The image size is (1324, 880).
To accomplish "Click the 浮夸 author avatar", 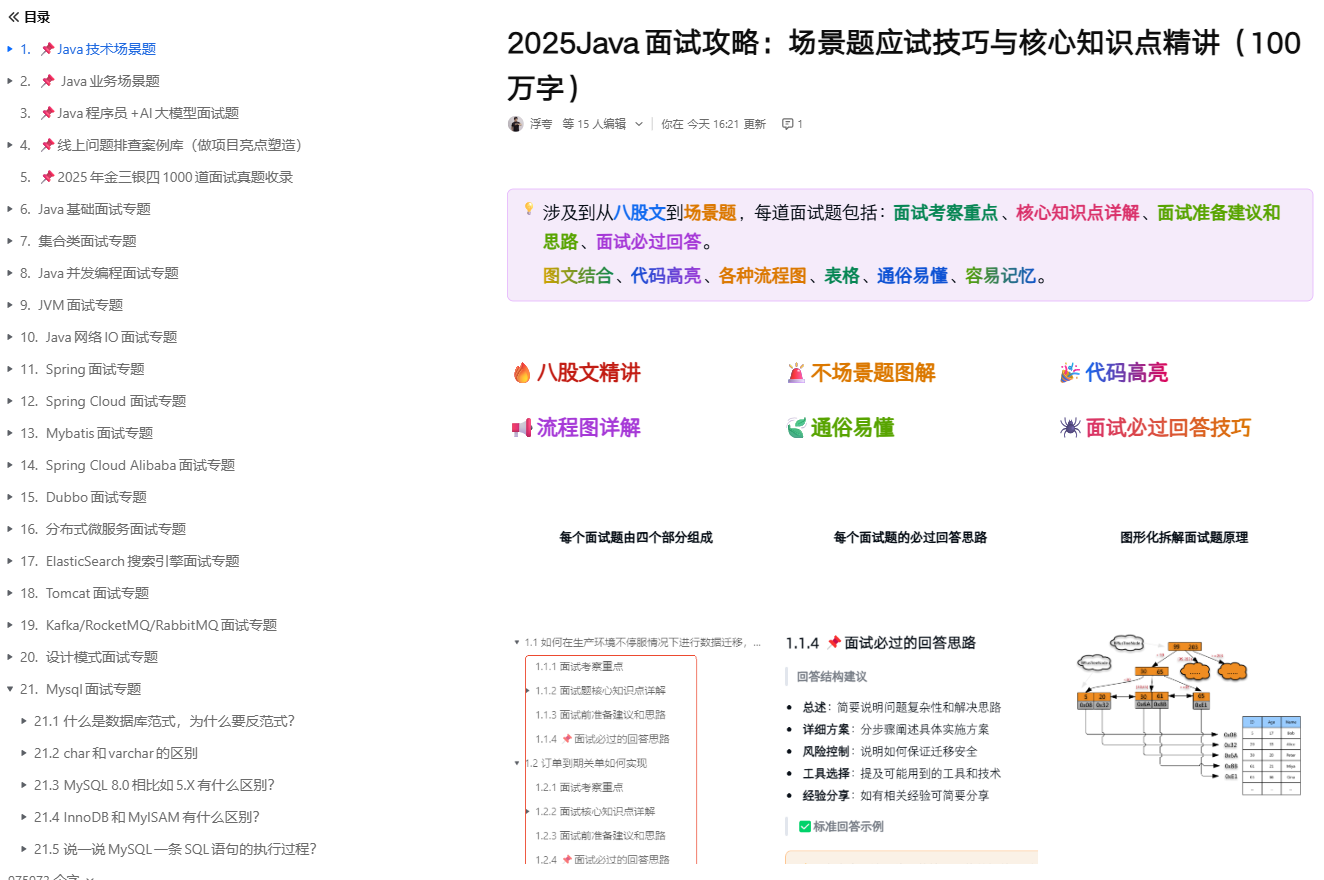I will [x=514, y=123].
